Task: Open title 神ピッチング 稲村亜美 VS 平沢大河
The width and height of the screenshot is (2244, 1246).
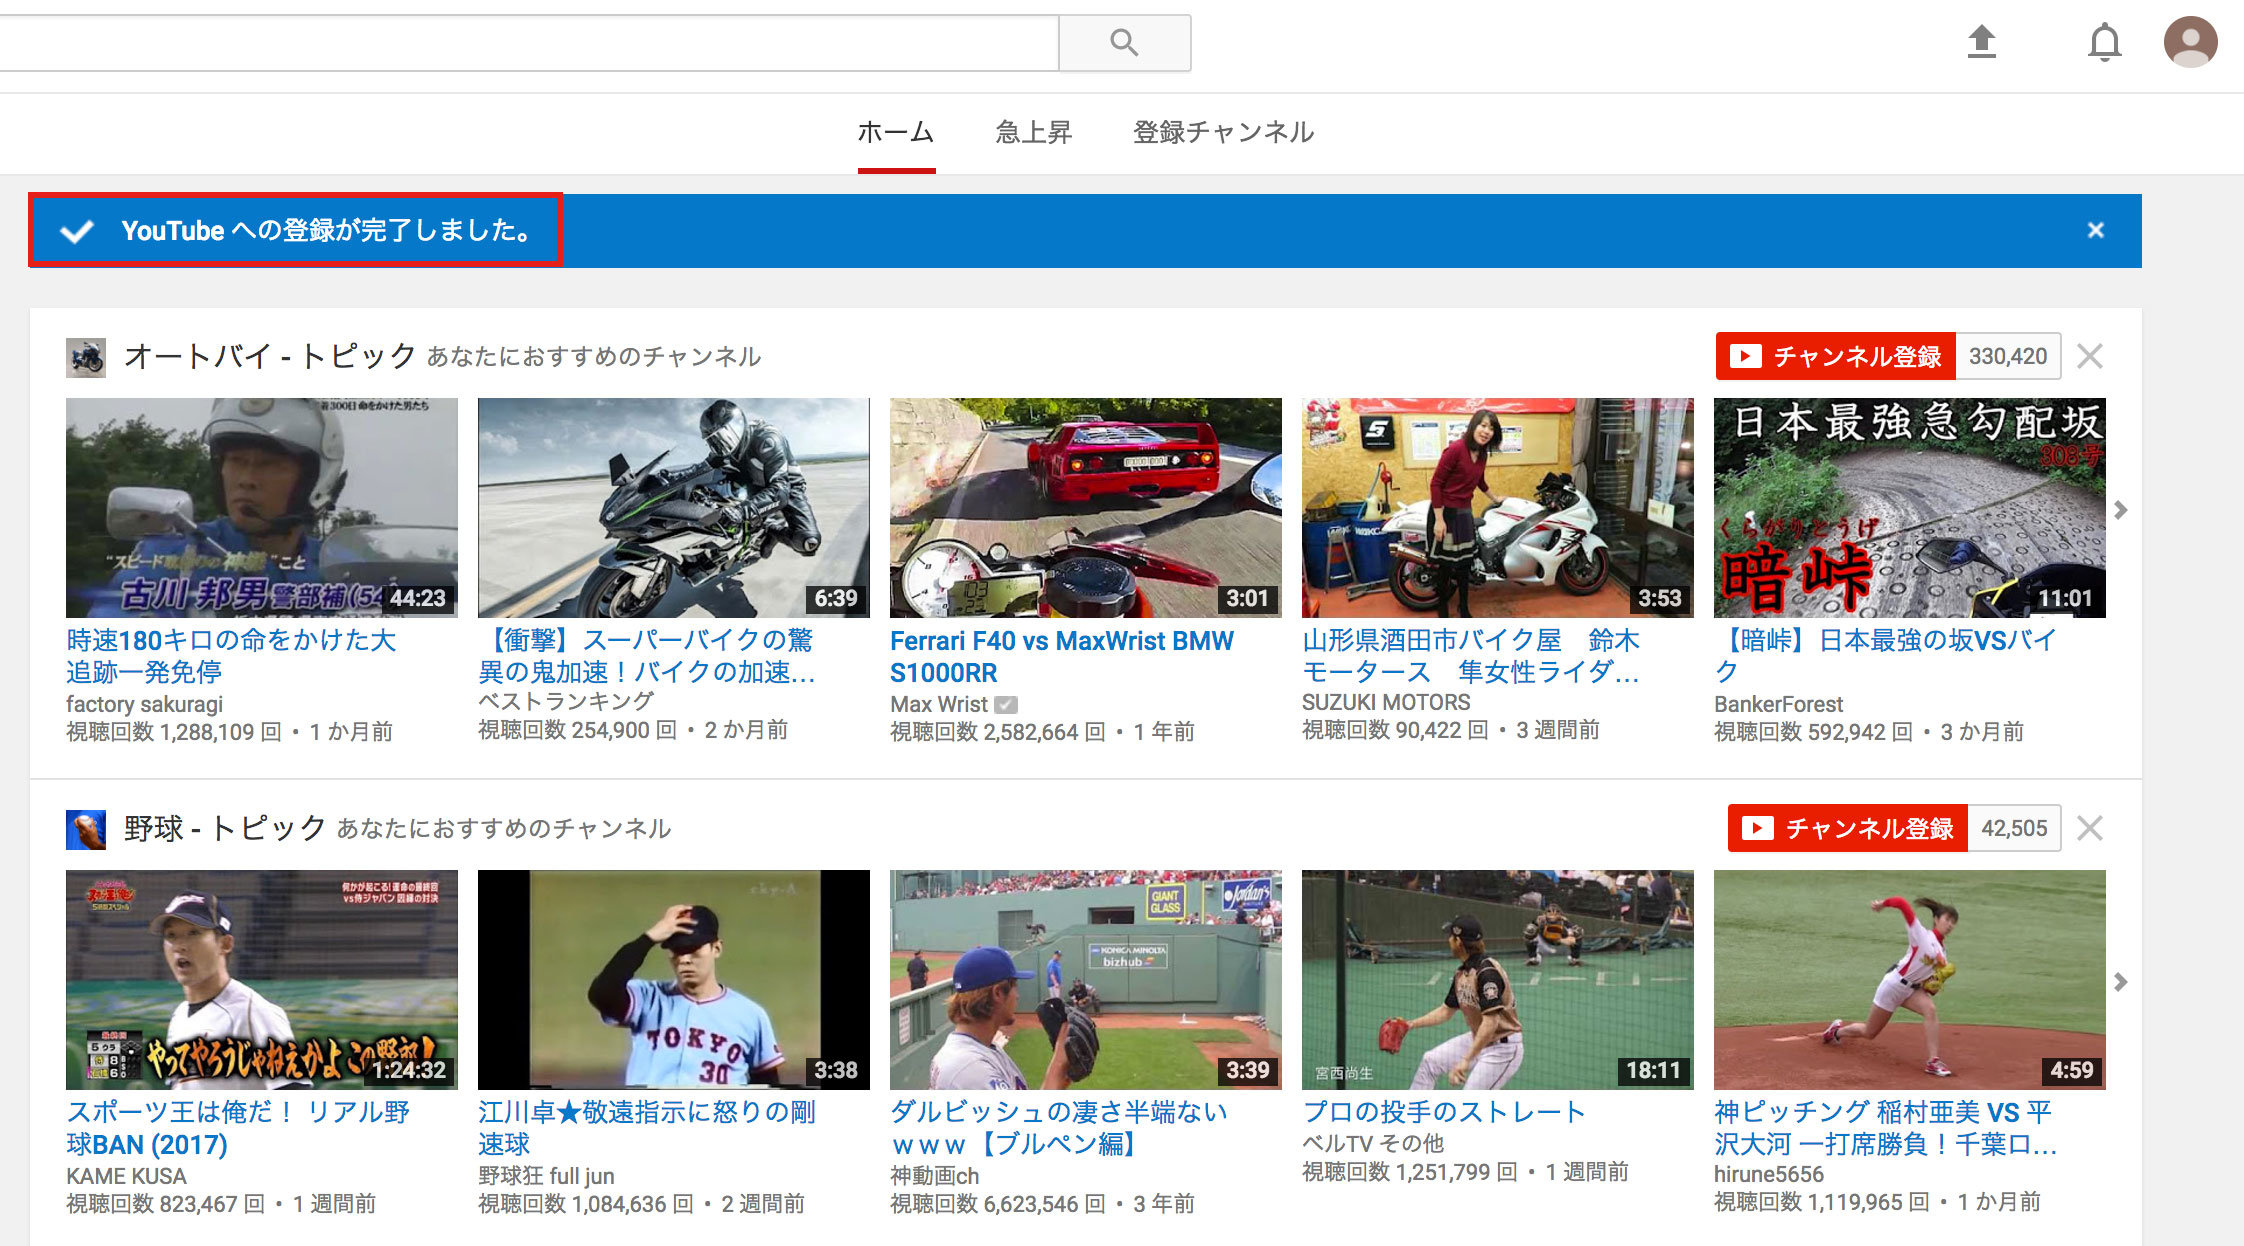Action: tap(1885, 1128)
